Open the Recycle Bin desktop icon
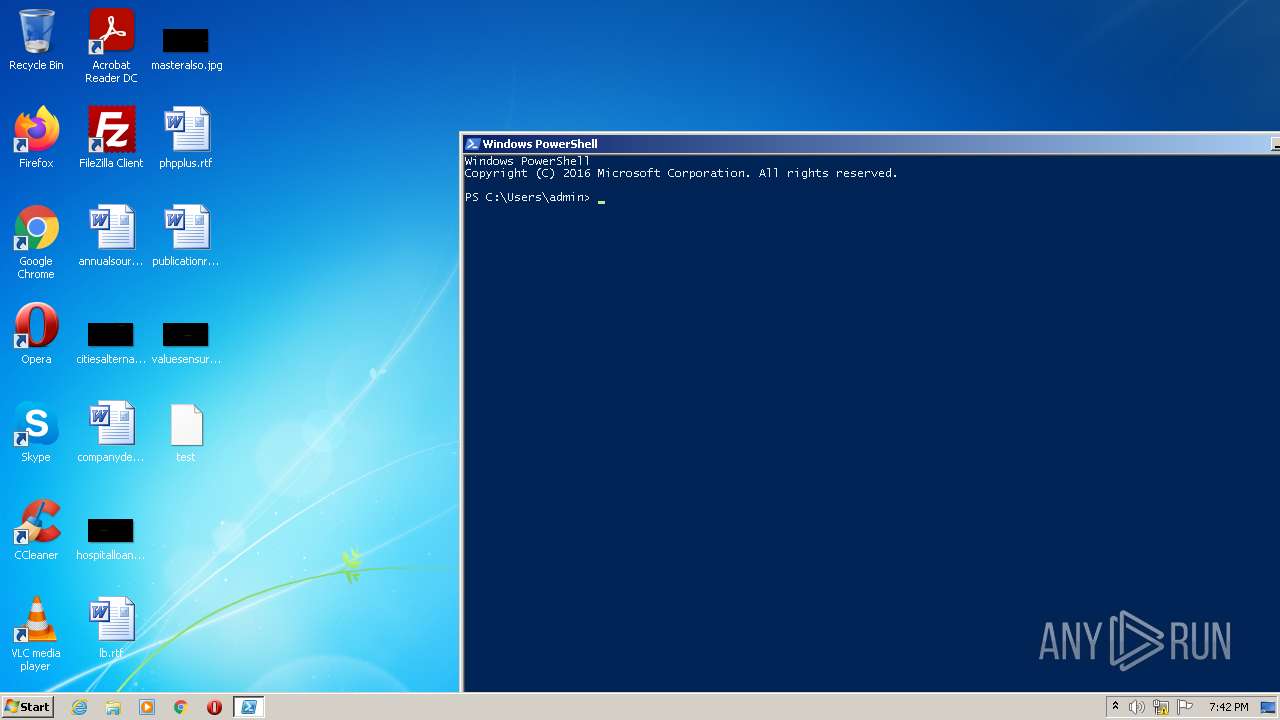Image resolution: width=1280 pixels, height=720 pixels. pyautogui.click(x=36, y=40)
